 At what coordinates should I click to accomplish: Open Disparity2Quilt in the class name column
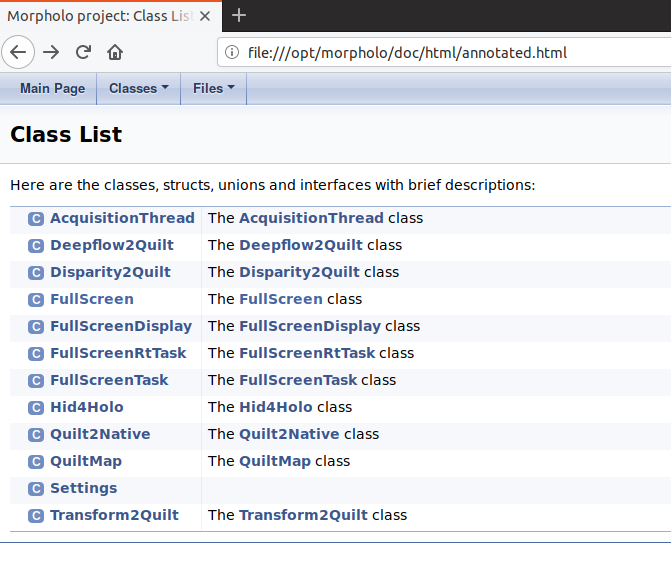point(110,272)
